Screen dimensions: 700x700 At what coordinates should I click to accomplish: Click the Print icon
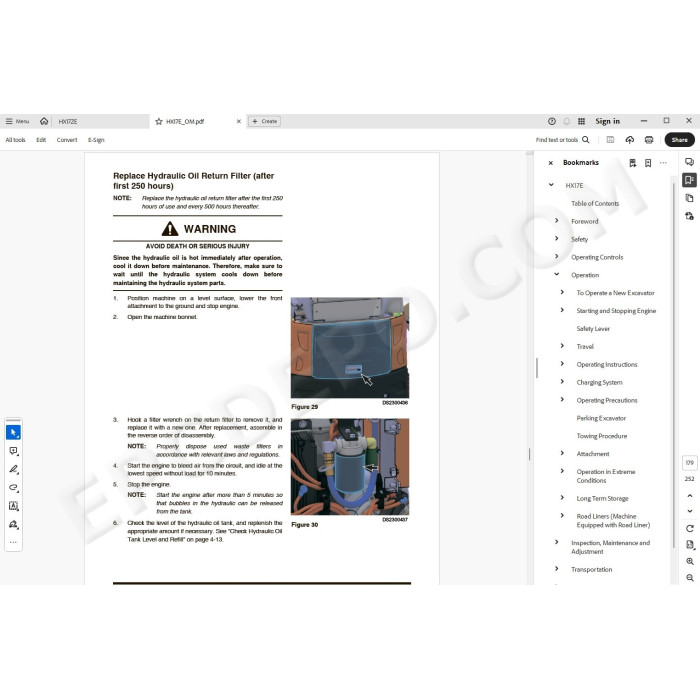649,140
